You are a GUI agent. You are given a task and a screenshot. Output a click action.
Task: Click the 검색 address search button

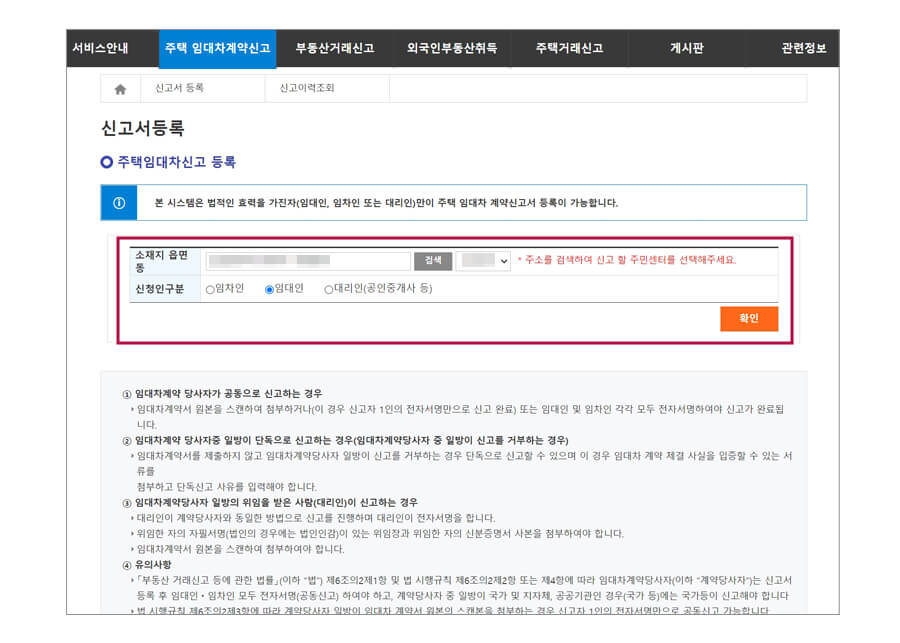(x=433, y=261)
